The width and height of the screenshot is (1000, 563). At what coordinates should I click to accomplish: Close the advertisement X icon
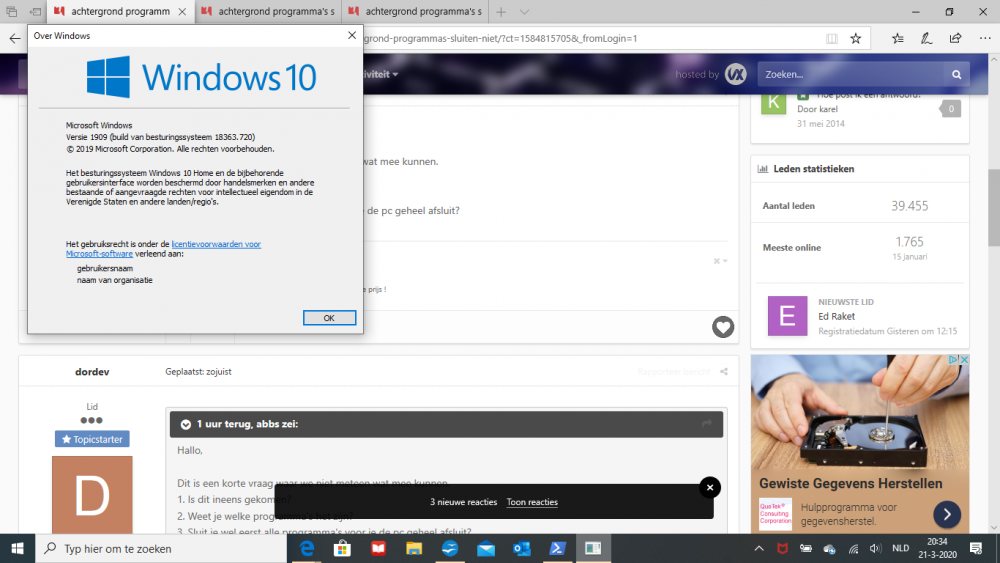[964, 360]
